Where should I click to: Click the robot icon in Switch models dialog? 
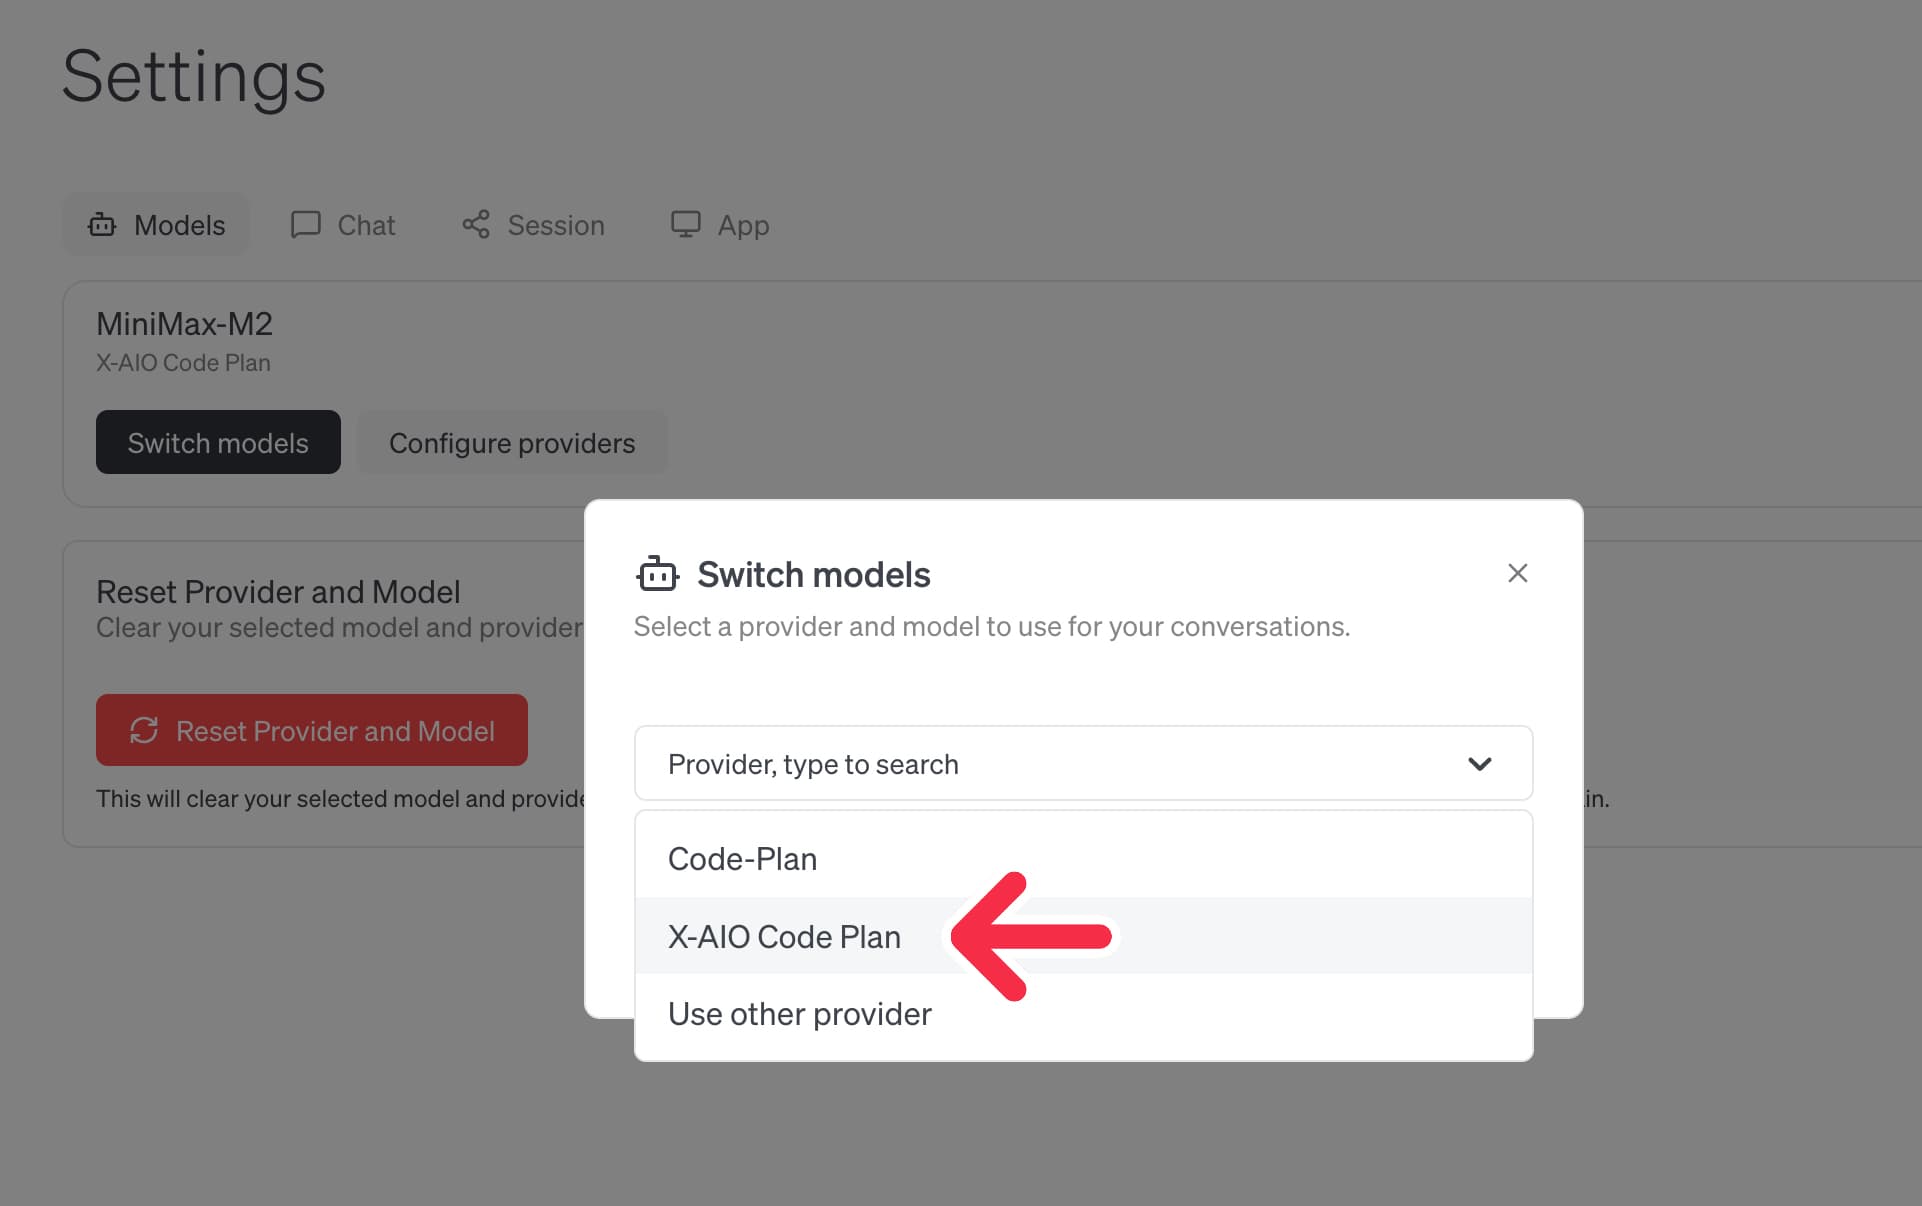click(x=657, y=574)
